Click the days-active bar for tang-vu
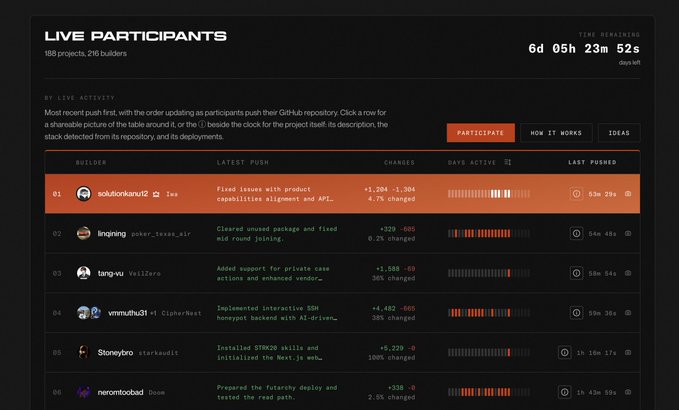 pyautogui.click(x=488, y=273)
